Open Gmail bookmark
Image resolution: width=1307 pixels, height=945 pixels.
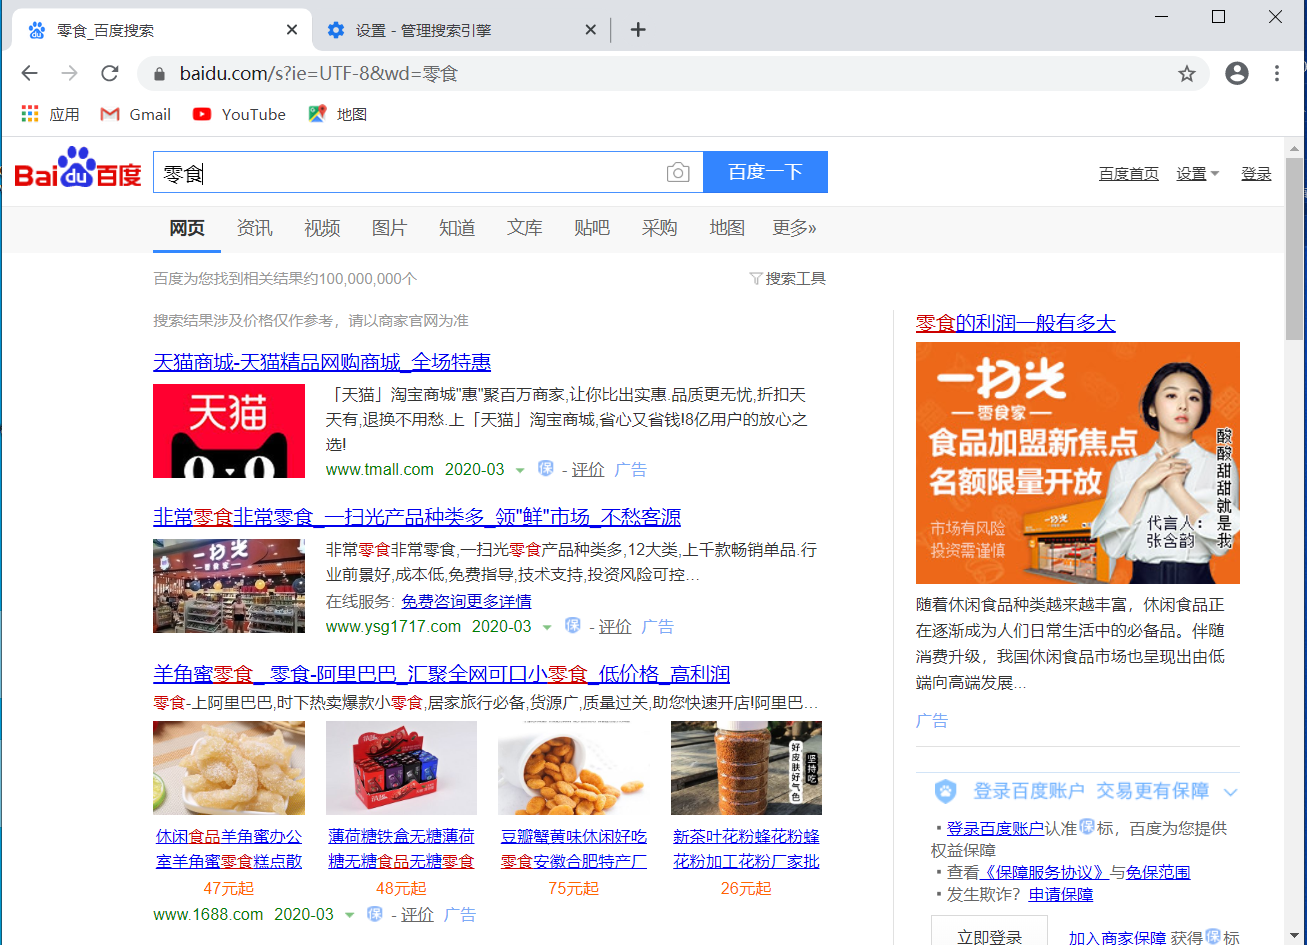[x=136, y=114]
